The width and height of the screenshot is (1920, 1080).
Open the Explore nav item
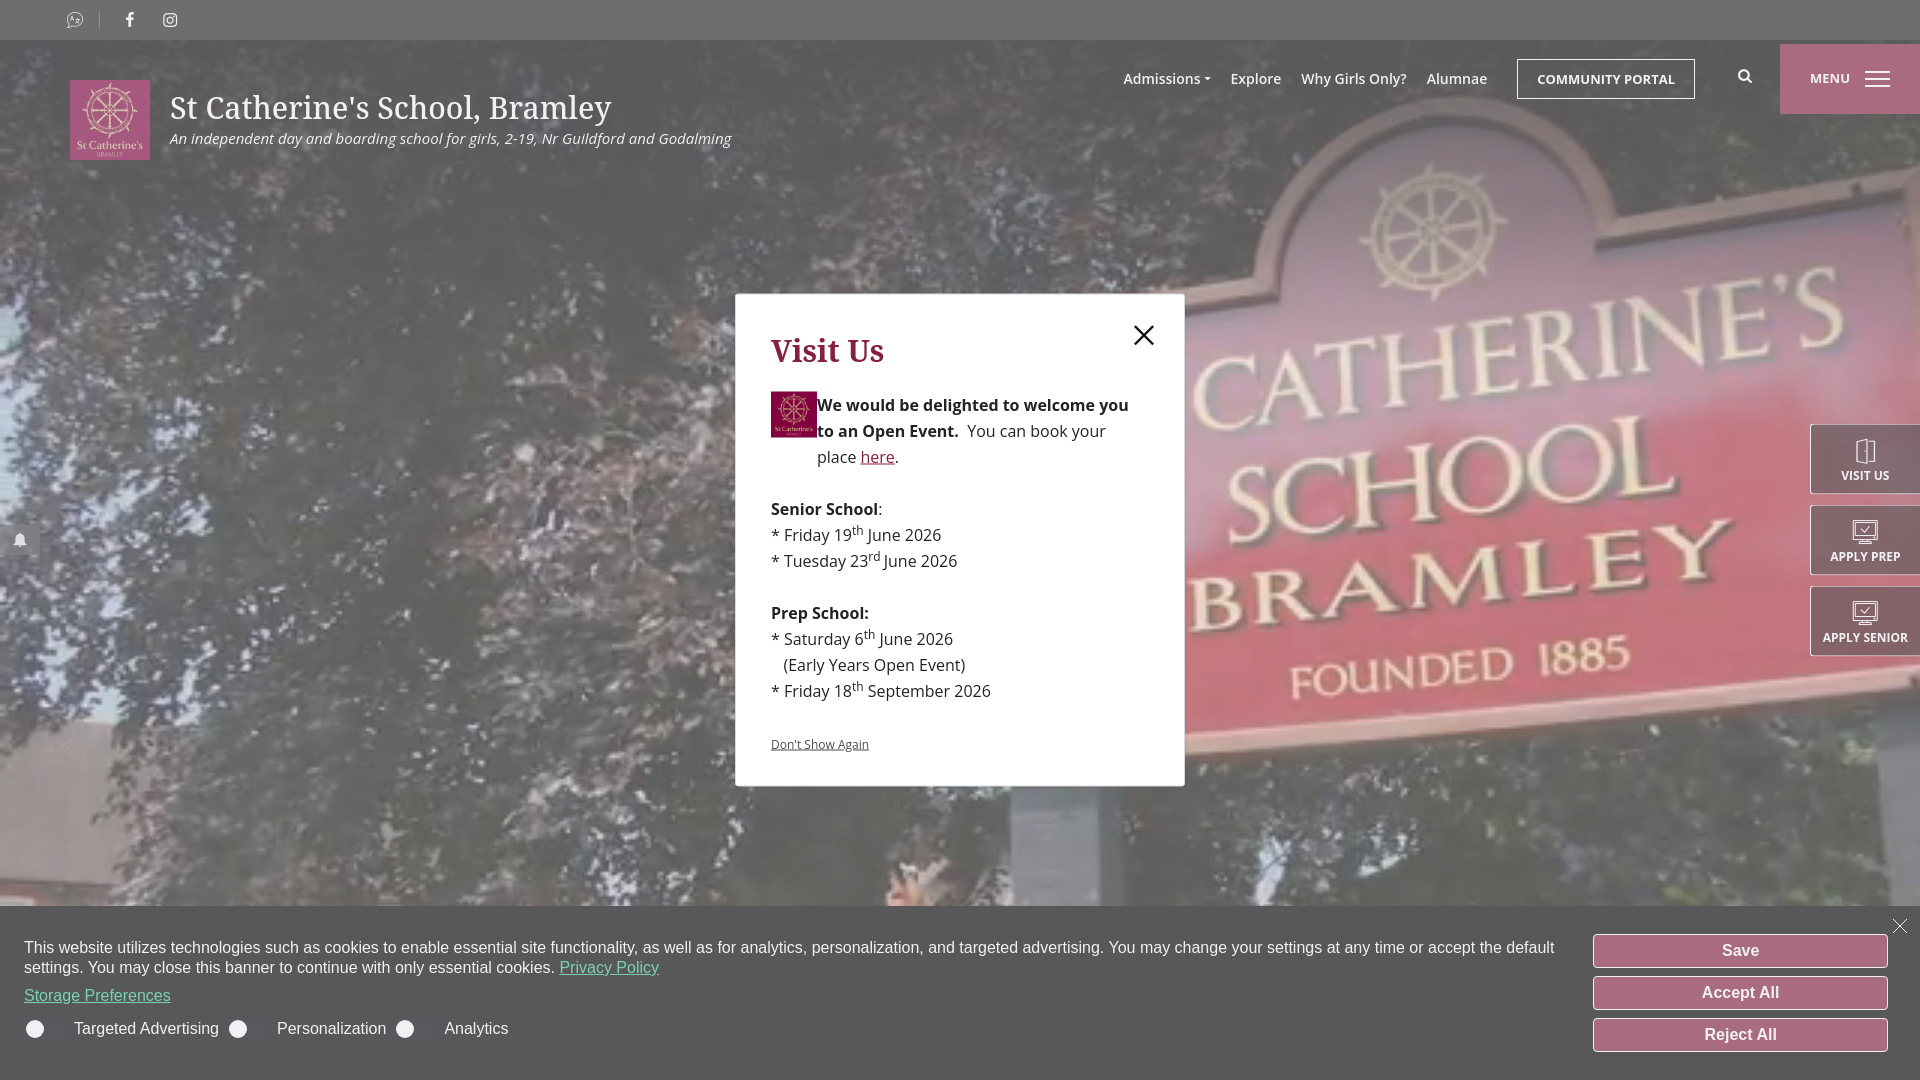coord(1255,79)
